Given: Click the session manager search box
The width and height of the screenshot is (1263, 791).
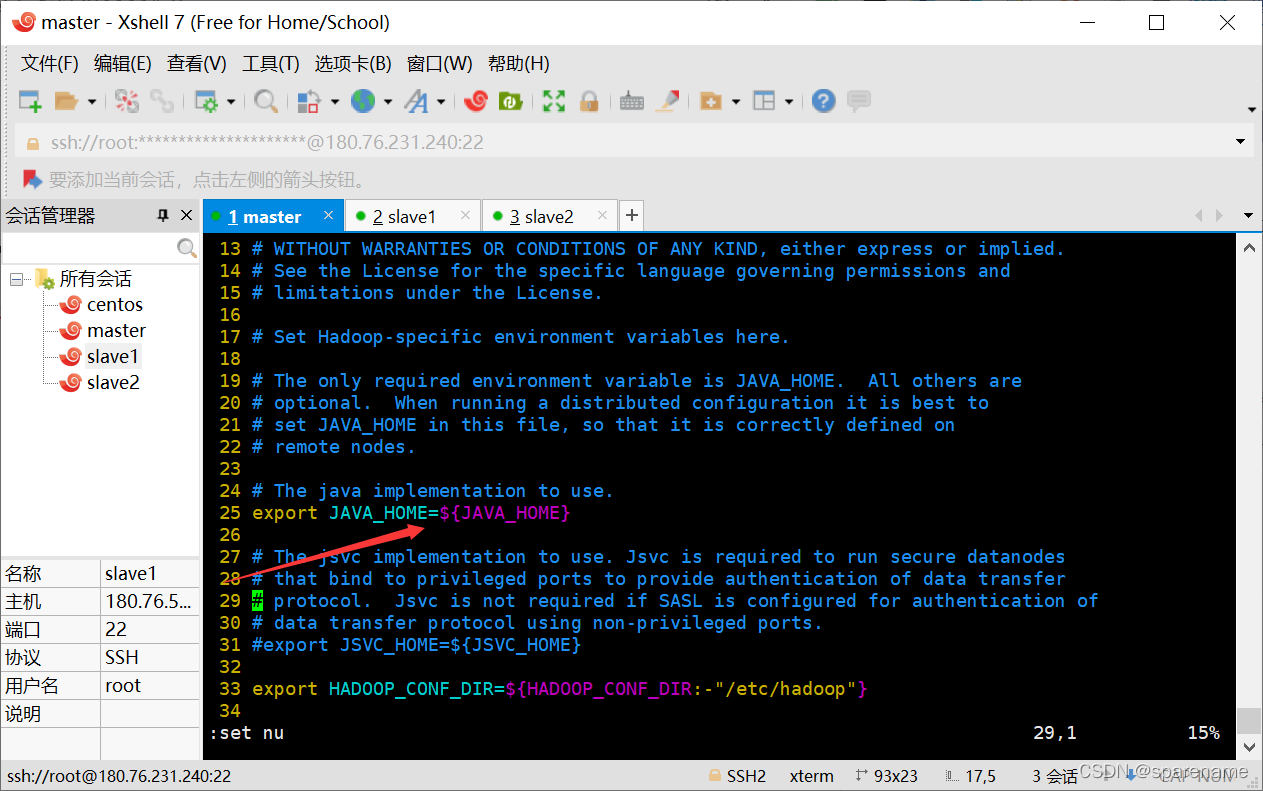Looking at the screenshot, I should point(88,247).
